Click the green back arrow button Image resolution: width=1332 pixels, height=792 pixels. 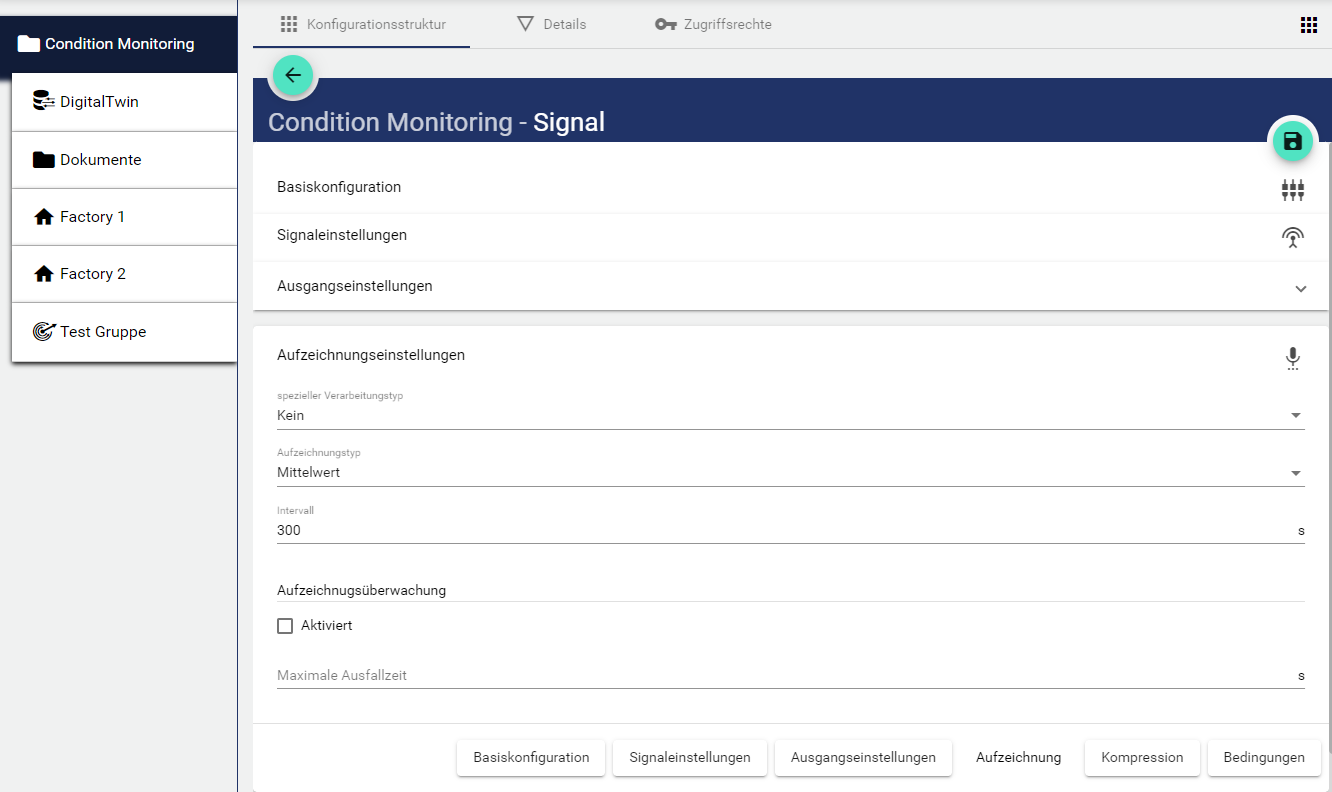tap(292, 75)
